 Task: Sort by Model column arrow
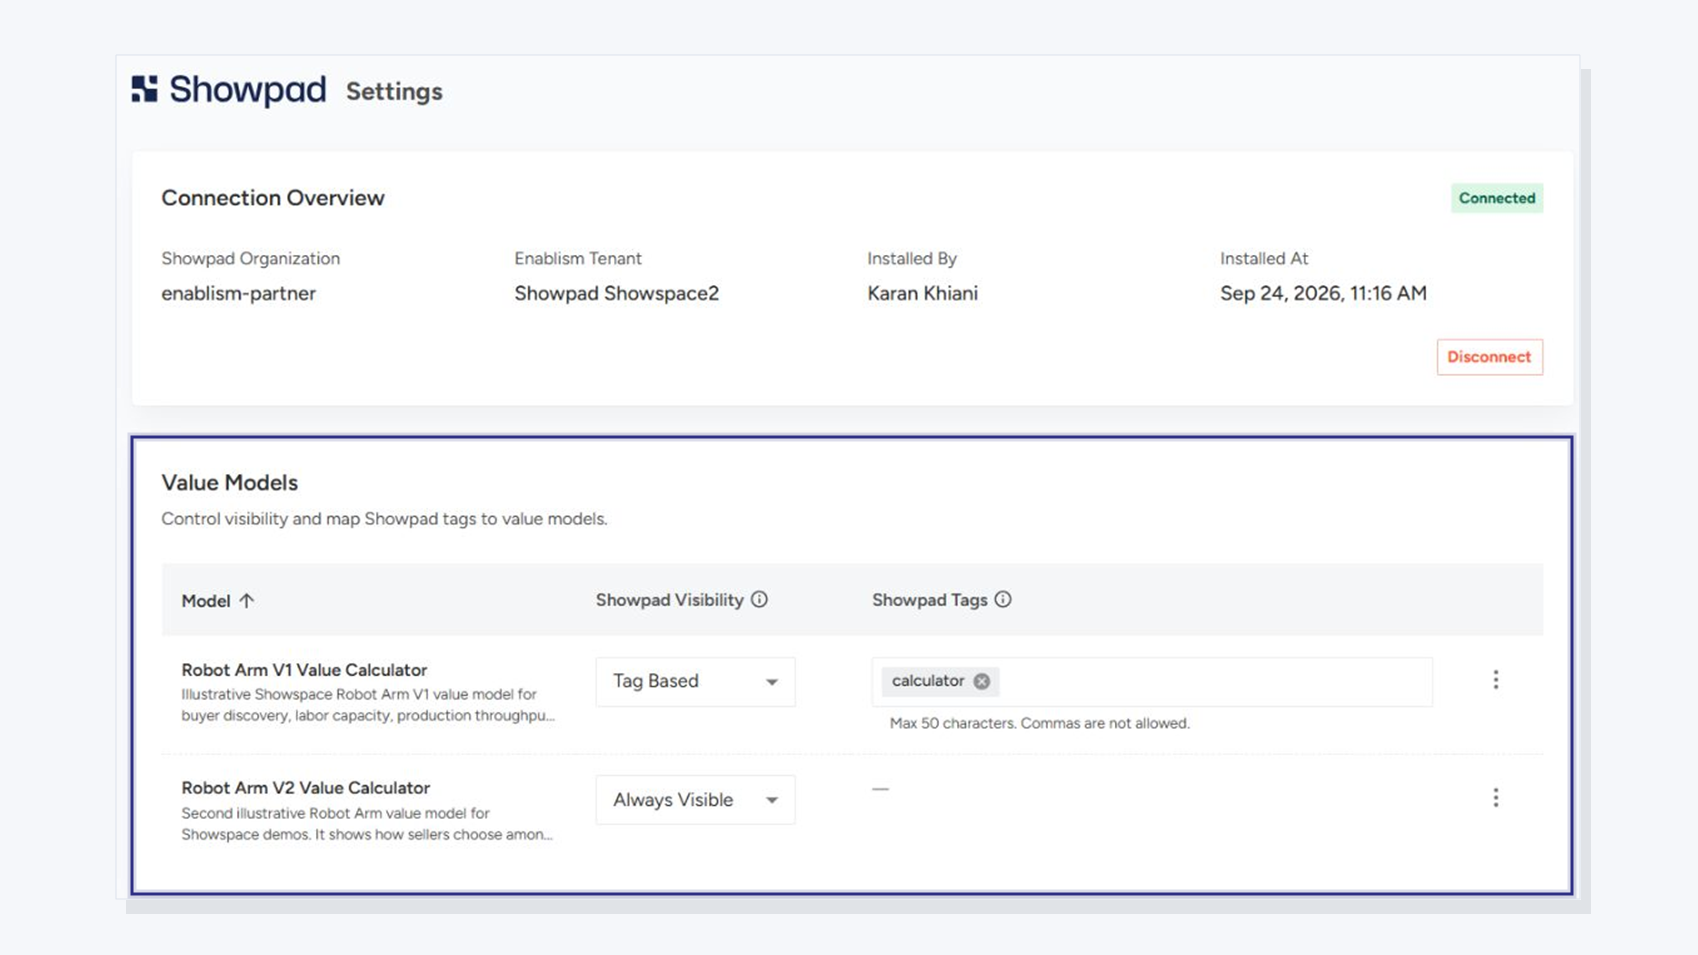[x=247, y=600]
